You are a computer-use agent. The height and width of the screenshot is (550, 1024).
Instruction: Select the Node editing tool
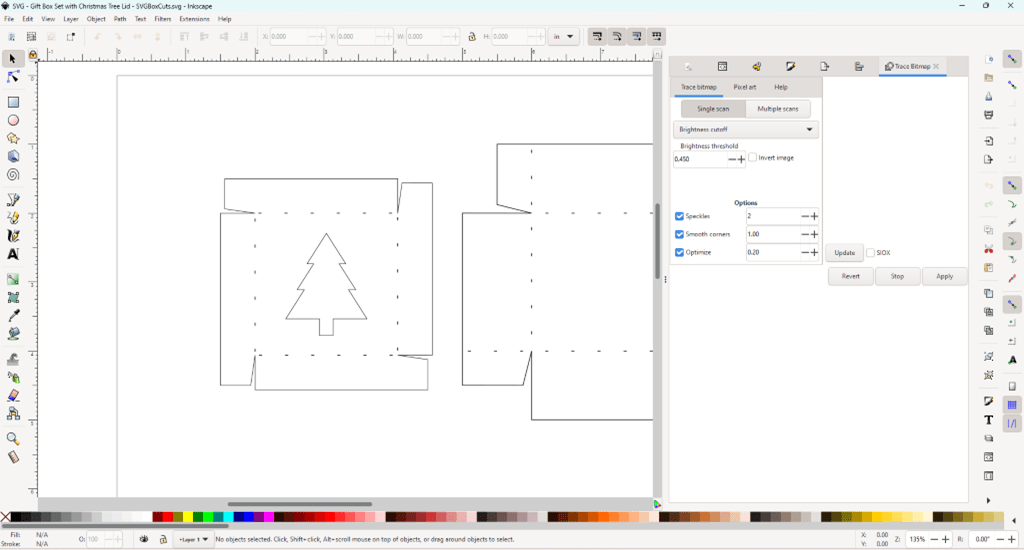pyautogui.click(x=13, y=78)
